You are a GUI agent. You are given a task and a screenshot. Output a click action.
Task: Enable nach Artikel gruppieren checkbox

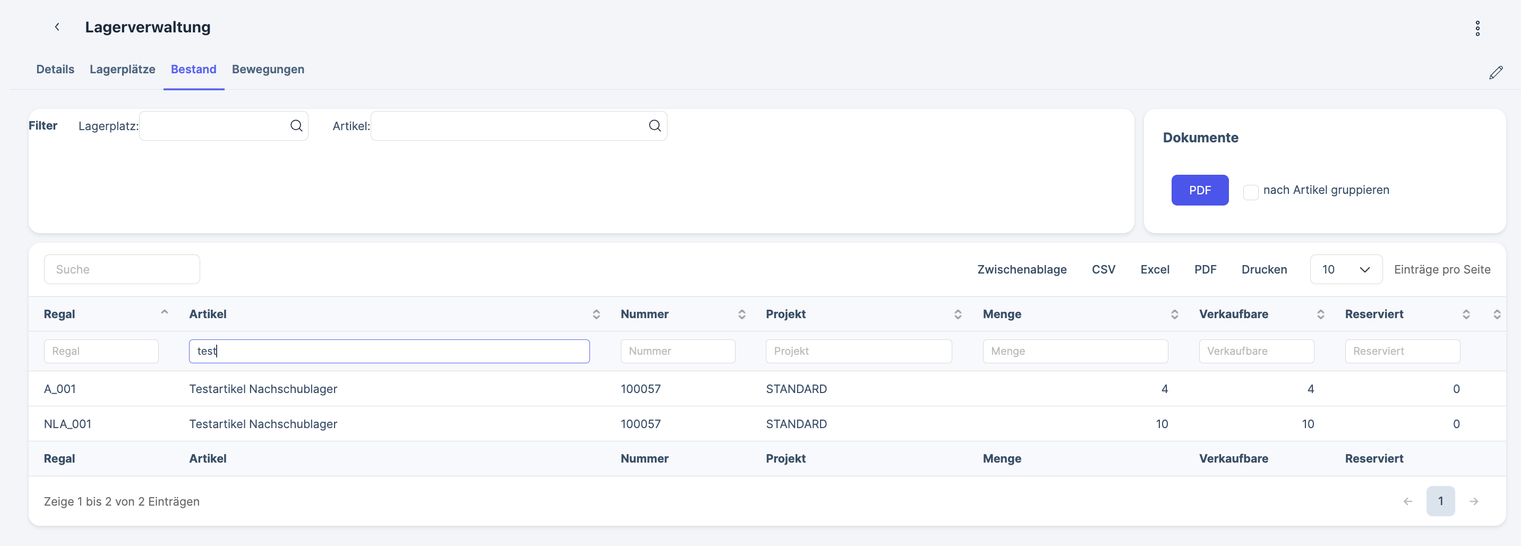tap(1250, 191)
